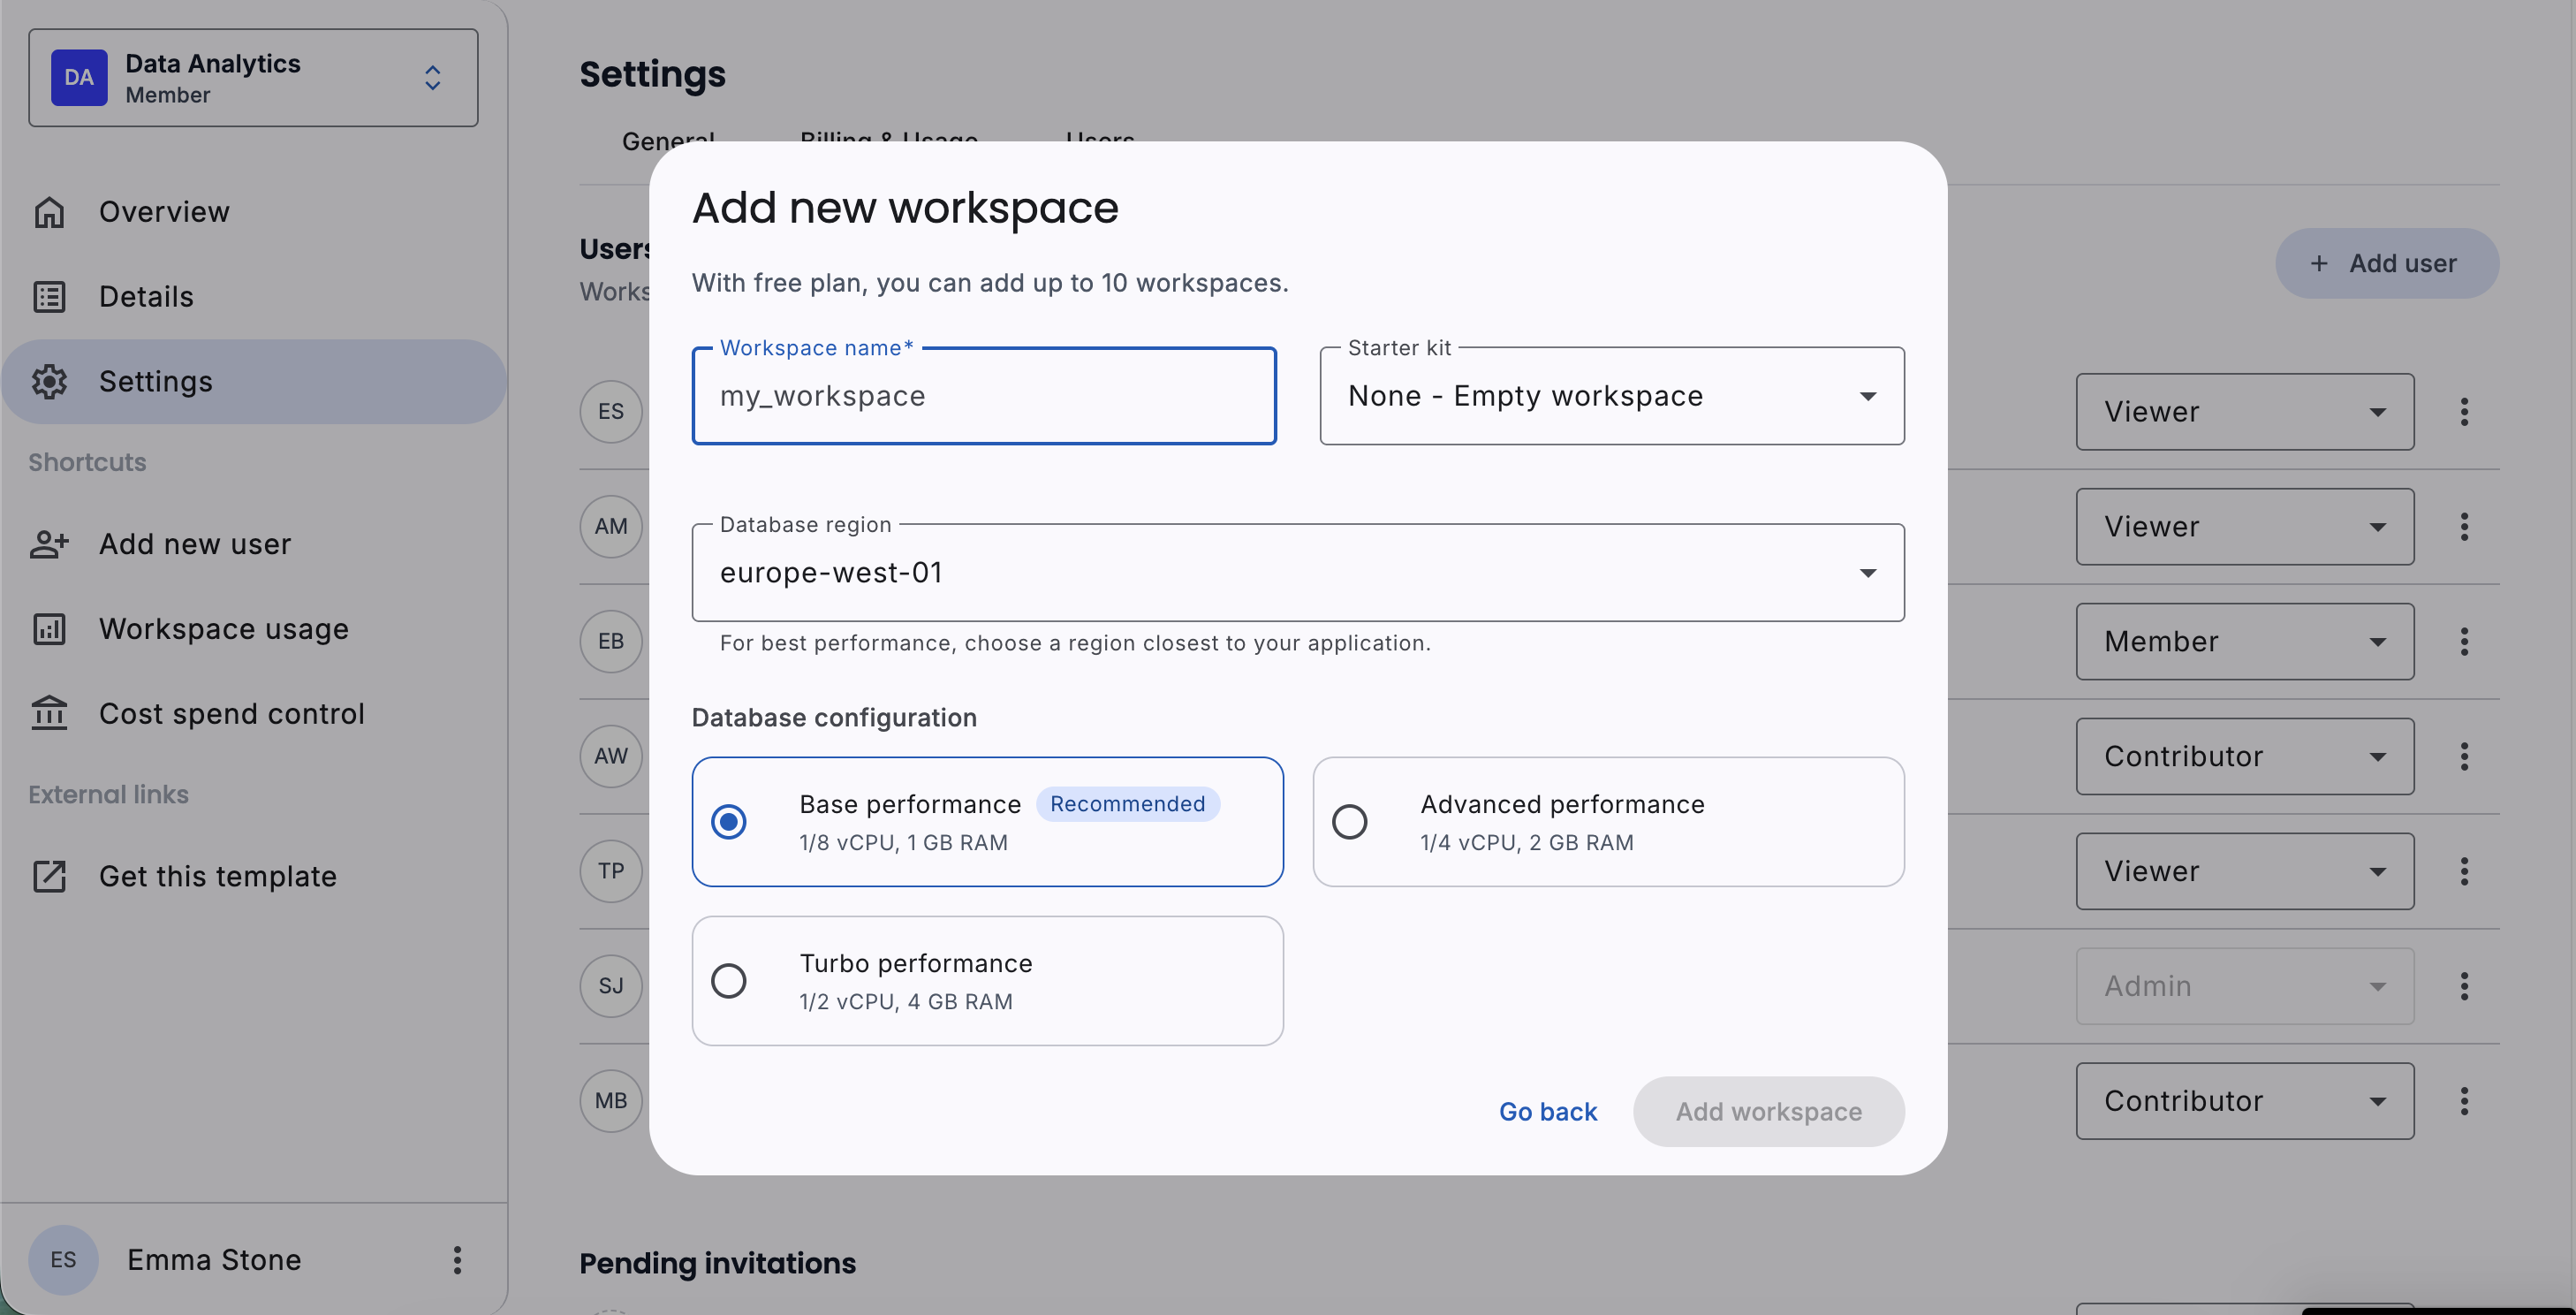2576x1315 pixels.
Task: Open the three-dot menu beside Emma Stone
Action: pos(457,1259)
